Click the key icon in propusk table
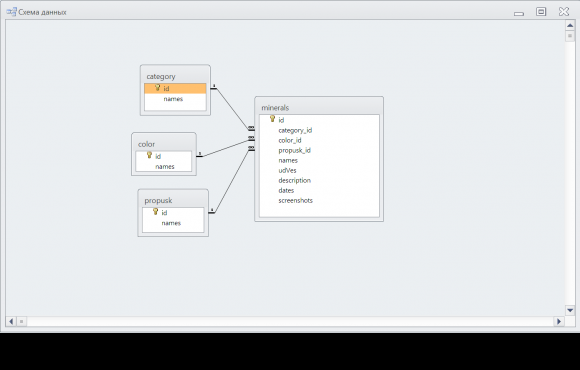This screenshot has height=370, width=580. click(156, 212)
